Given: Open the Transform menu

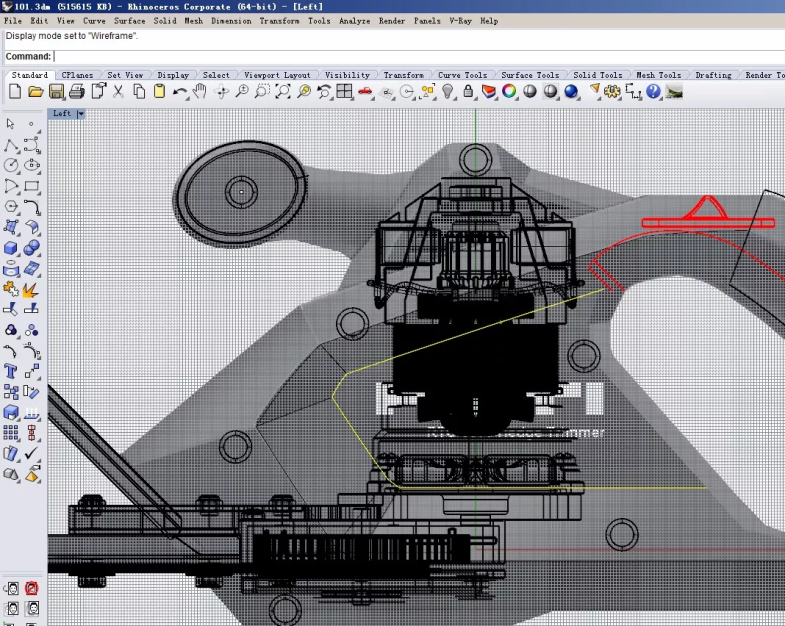Looking at the screenshot, I should coord(278,20).
